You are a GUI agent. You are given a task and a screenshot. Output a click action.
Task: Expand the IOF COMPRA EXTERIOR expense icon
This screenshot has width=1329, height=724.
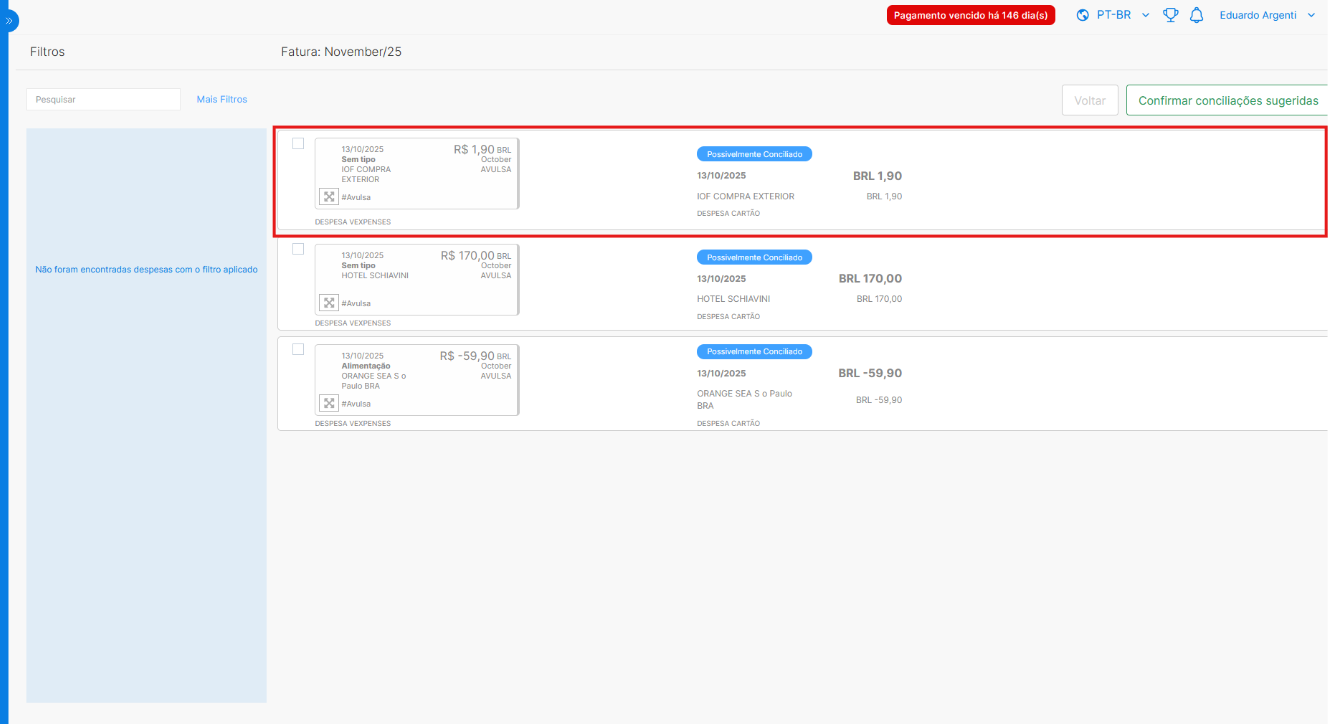point(329,197)
